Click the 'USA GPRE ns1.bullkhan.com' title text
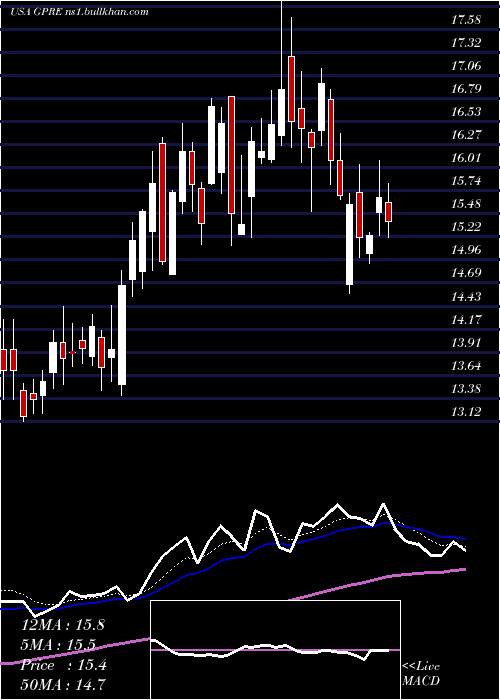The image size is (500, 700). coord(79,12)
